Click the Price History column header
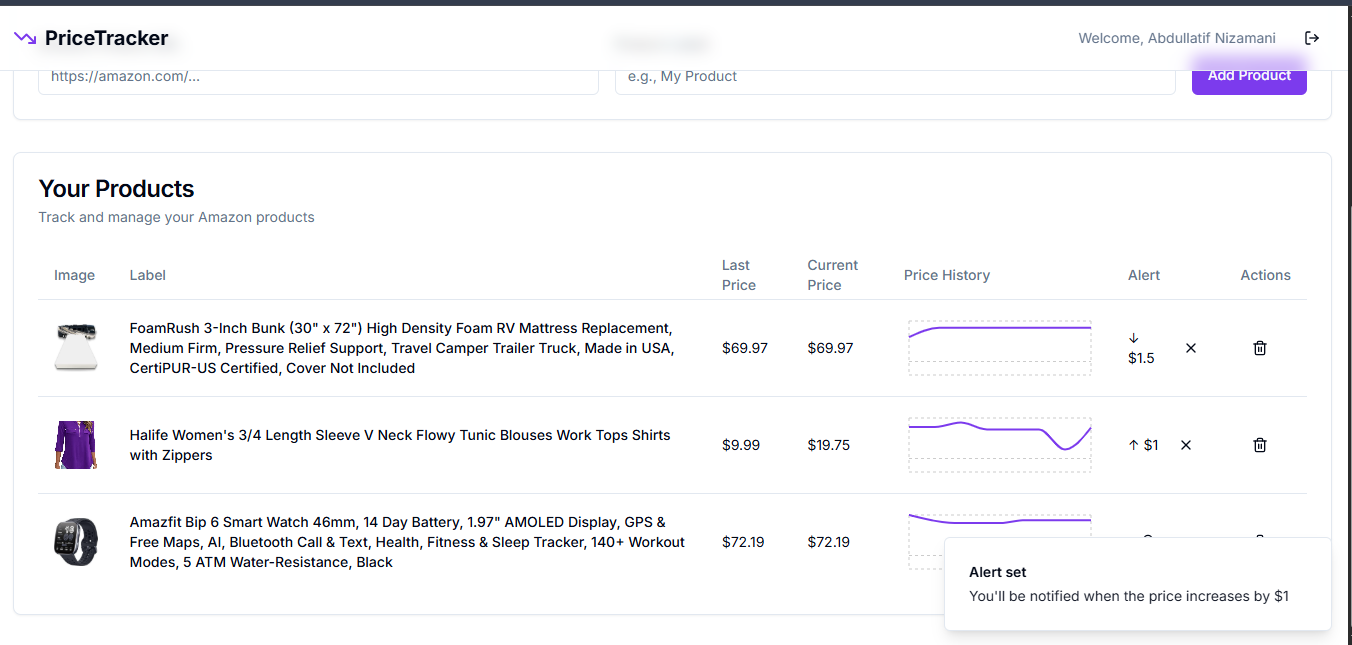Viewport: 1352px width, 645px height. click(x=946, y=274)
